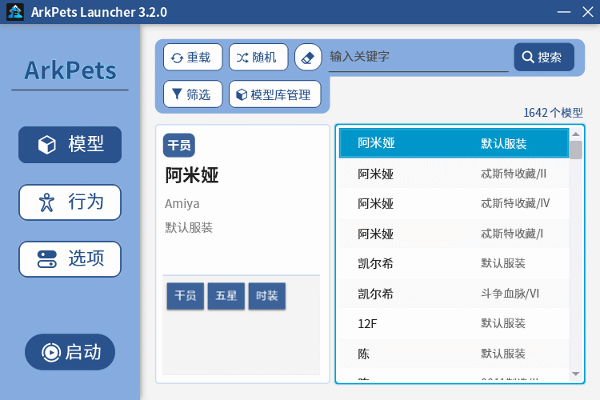This screenshot has height=400, width=600.
Task: Select the 阿米娅 默认服装 row
Action: coord(454,143)
